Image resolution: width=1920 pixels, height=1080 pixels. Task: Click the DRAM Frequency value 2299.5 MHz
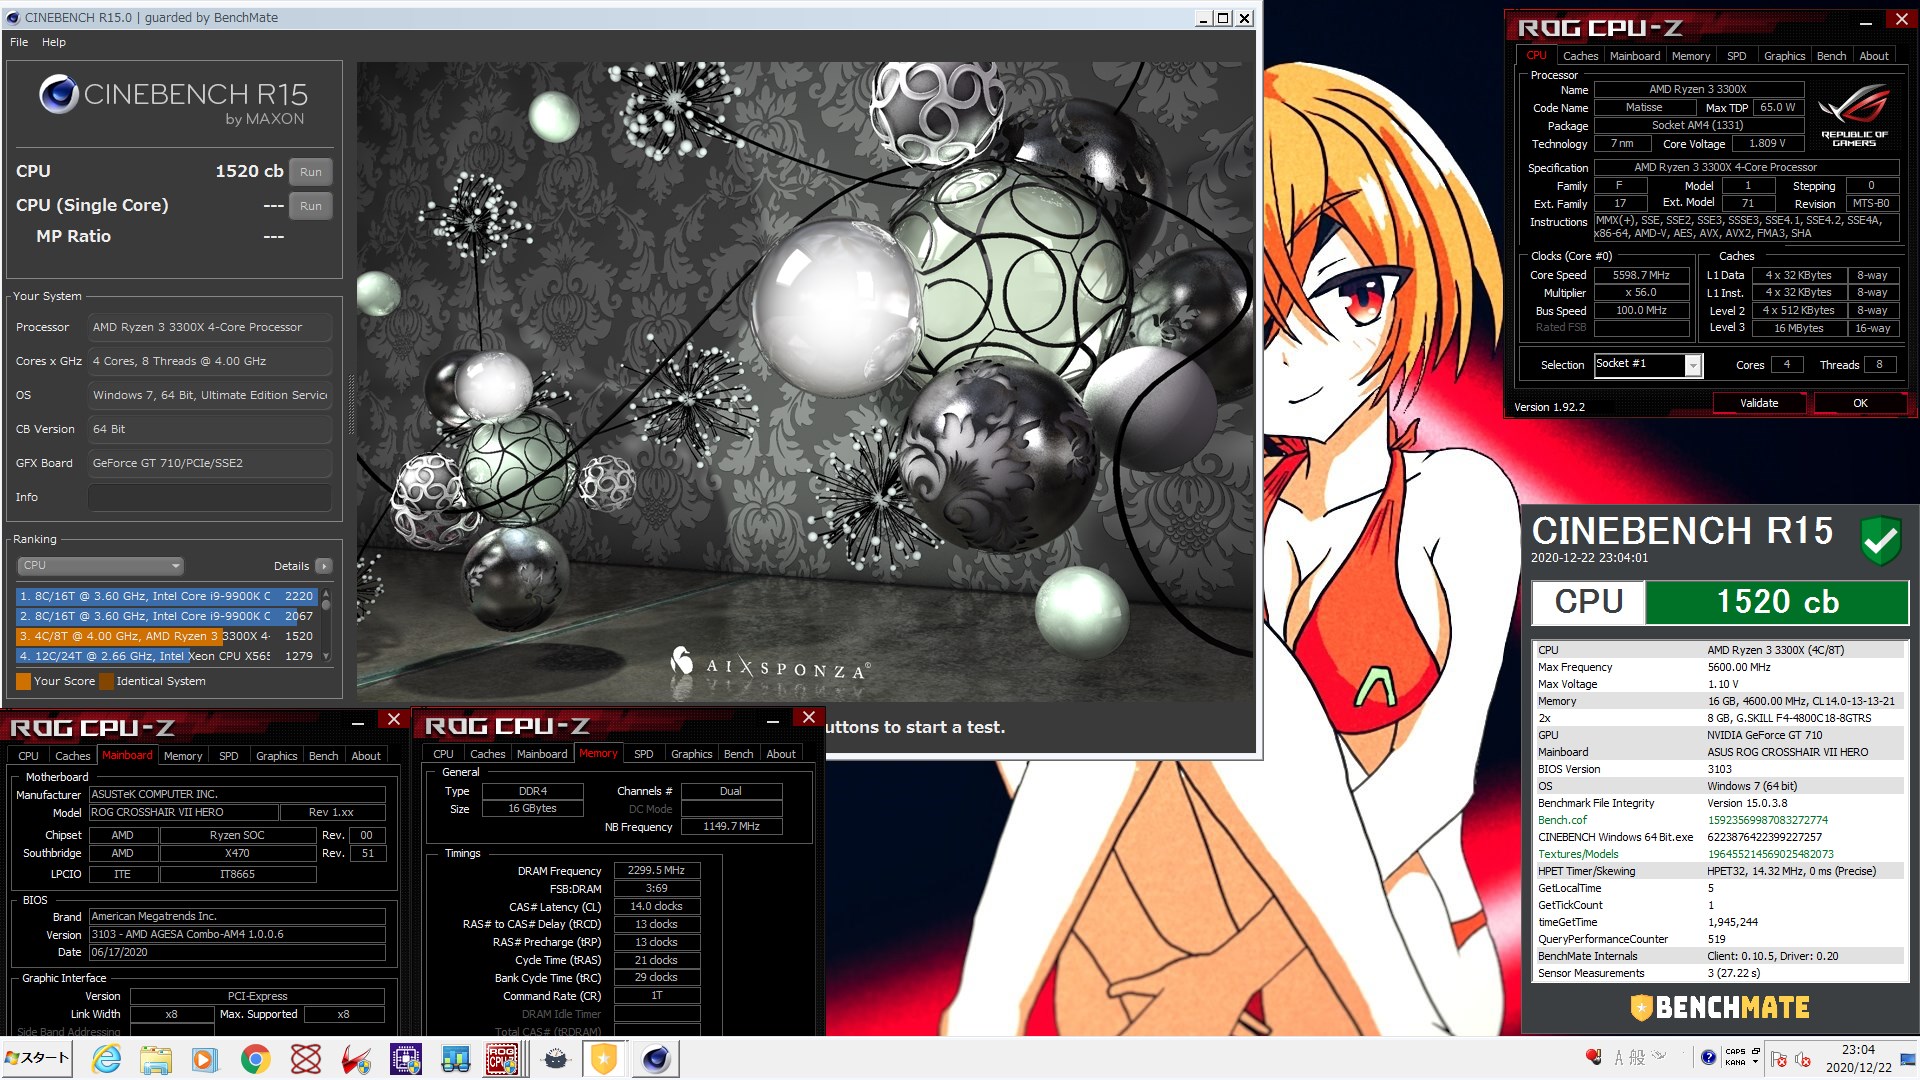point(656,870)
